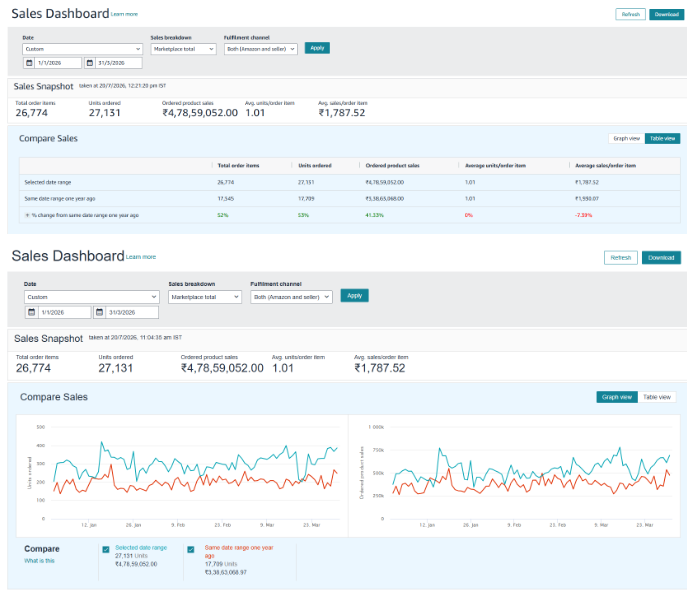
Task: Select Table view tab in top Compare Sales
Action: click(x=662, y=139)
